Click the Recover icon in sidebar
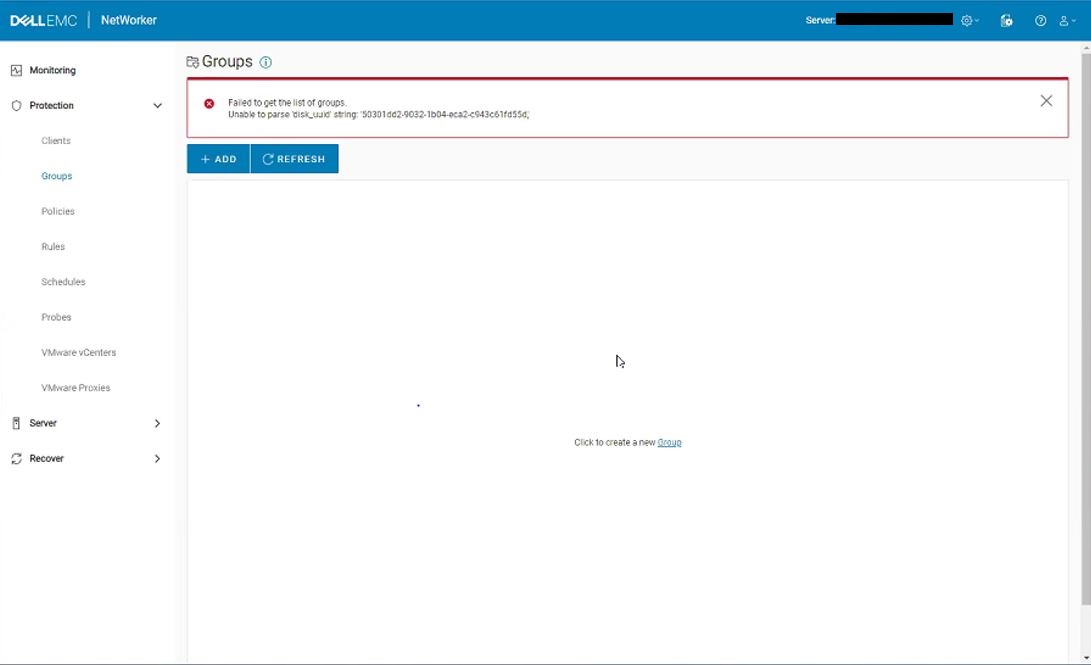Screen dimensions: 1091x665 (16, 458)
